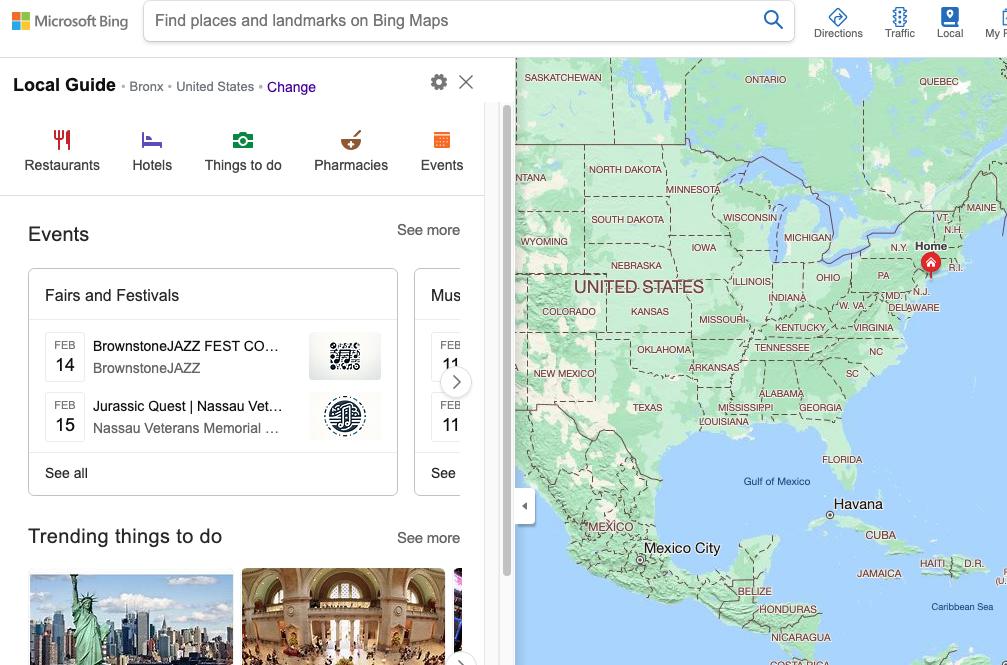Select the Pharmacies category icon
Screen dimensions: 1007x665
pyautogui.click(x=350, y=142)
